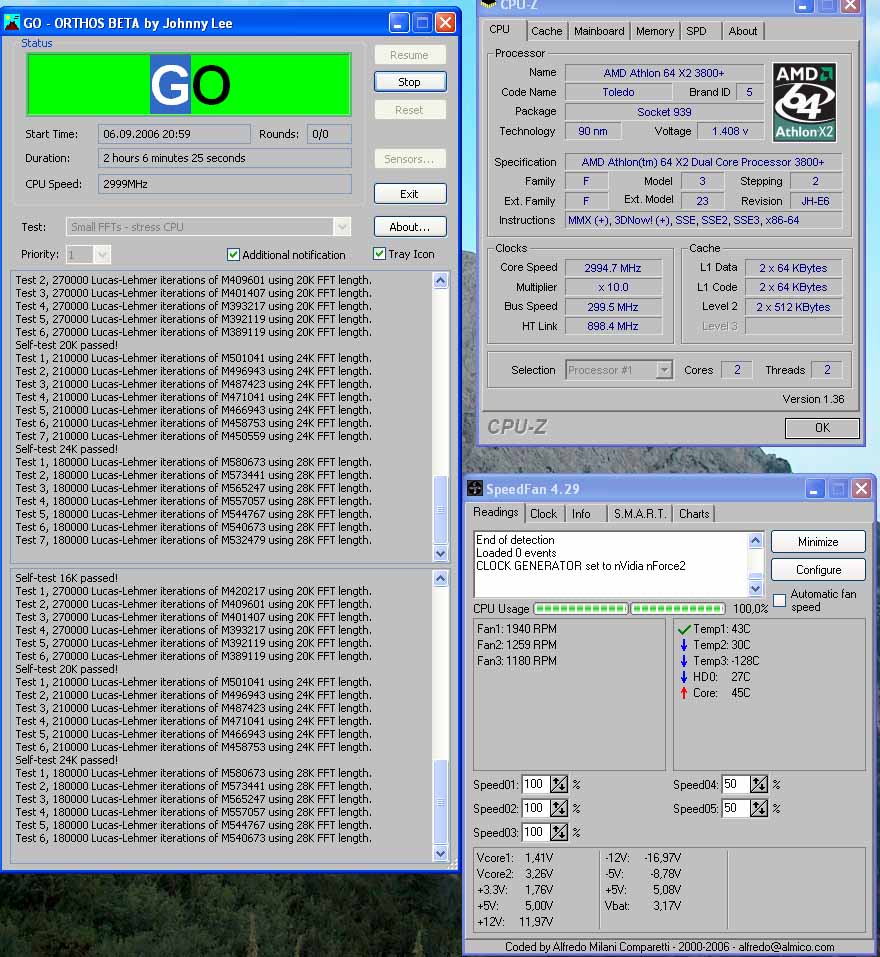The image size is (880, 957).
Task: Select the Memory tab in CPU-Z
Action: pos(655,31)
